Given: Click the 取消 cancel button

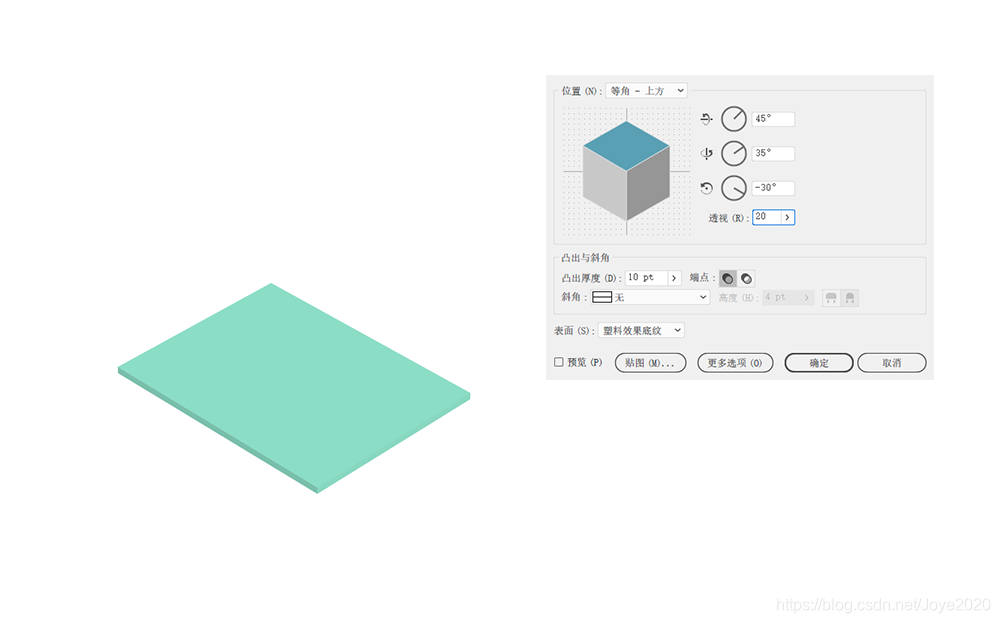Looking at the screenshot, I should pos(892,362).
